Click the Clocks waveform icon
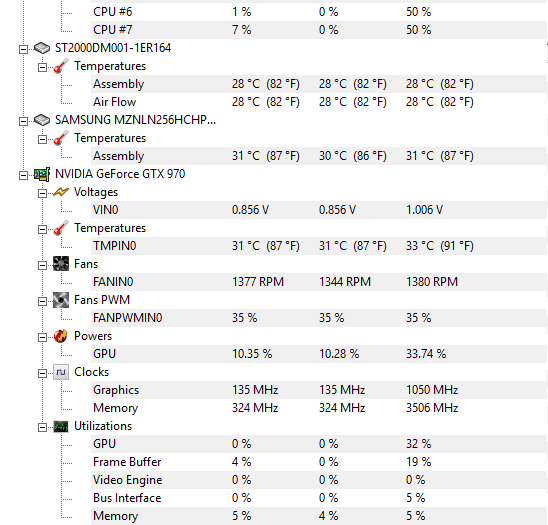548x525 pixels. pyautogui.click(x=61, y=372)
